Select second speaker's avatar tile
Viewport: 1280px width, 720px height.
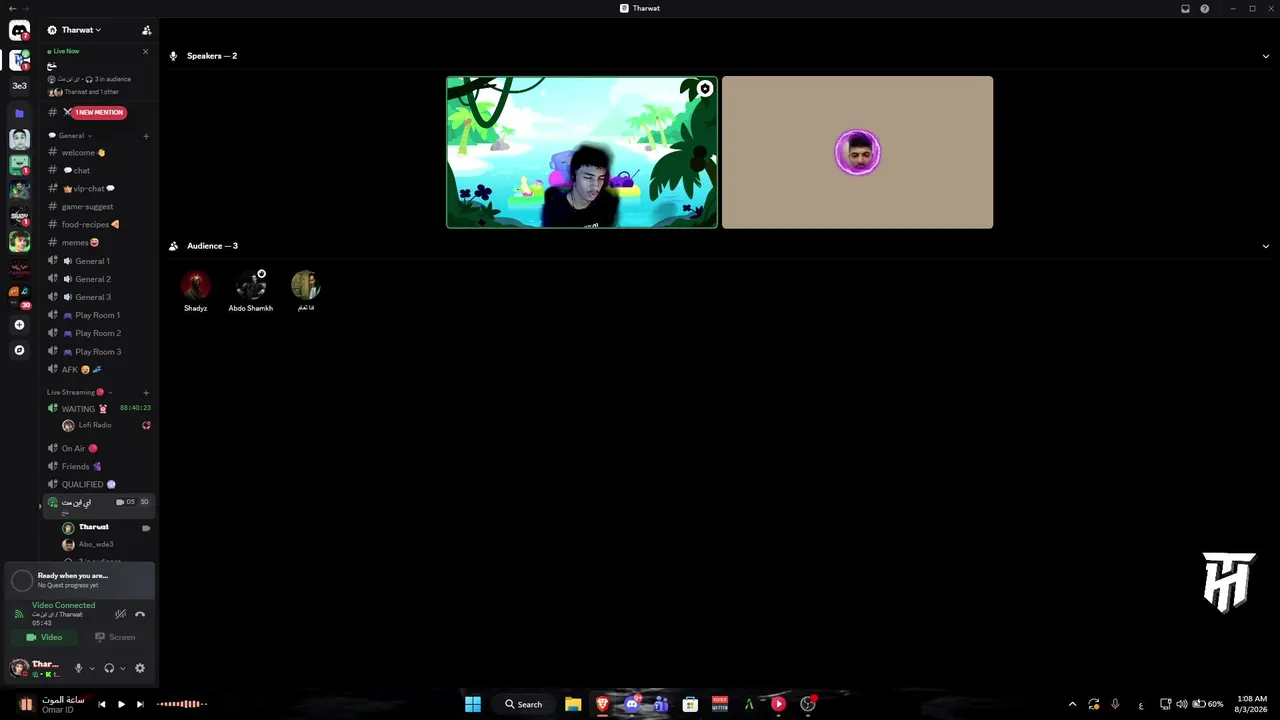(x=857, y=152)
